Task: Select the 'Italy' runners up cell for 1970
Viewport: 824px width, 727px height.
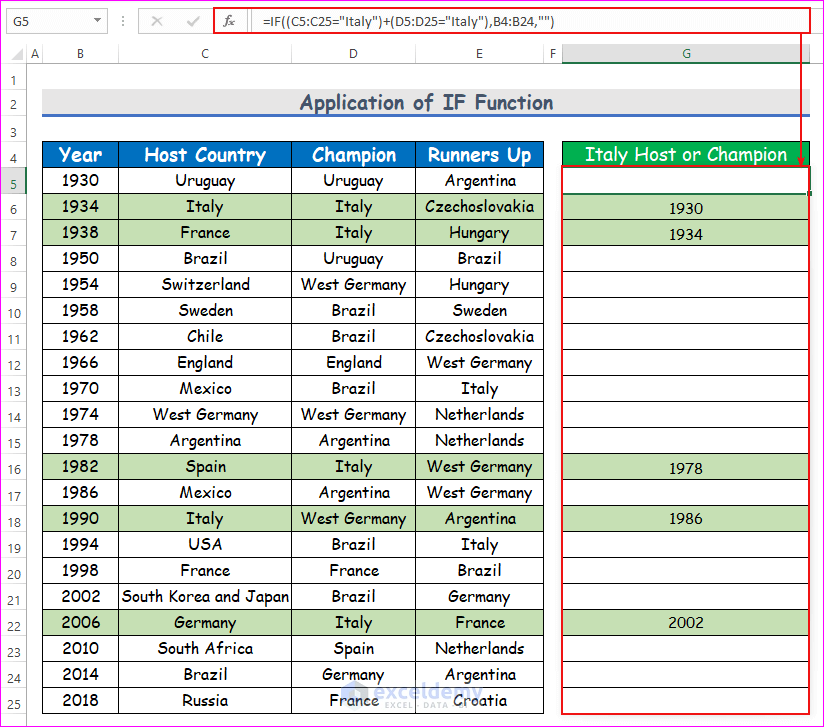Action: coord(479,388)
